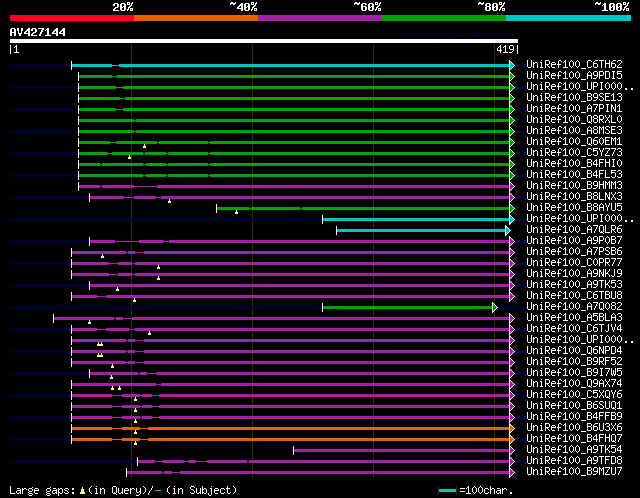Select the UniRef100_B8AYU5 label
This screenshot has height=498, width=640.
pos(574,207)
